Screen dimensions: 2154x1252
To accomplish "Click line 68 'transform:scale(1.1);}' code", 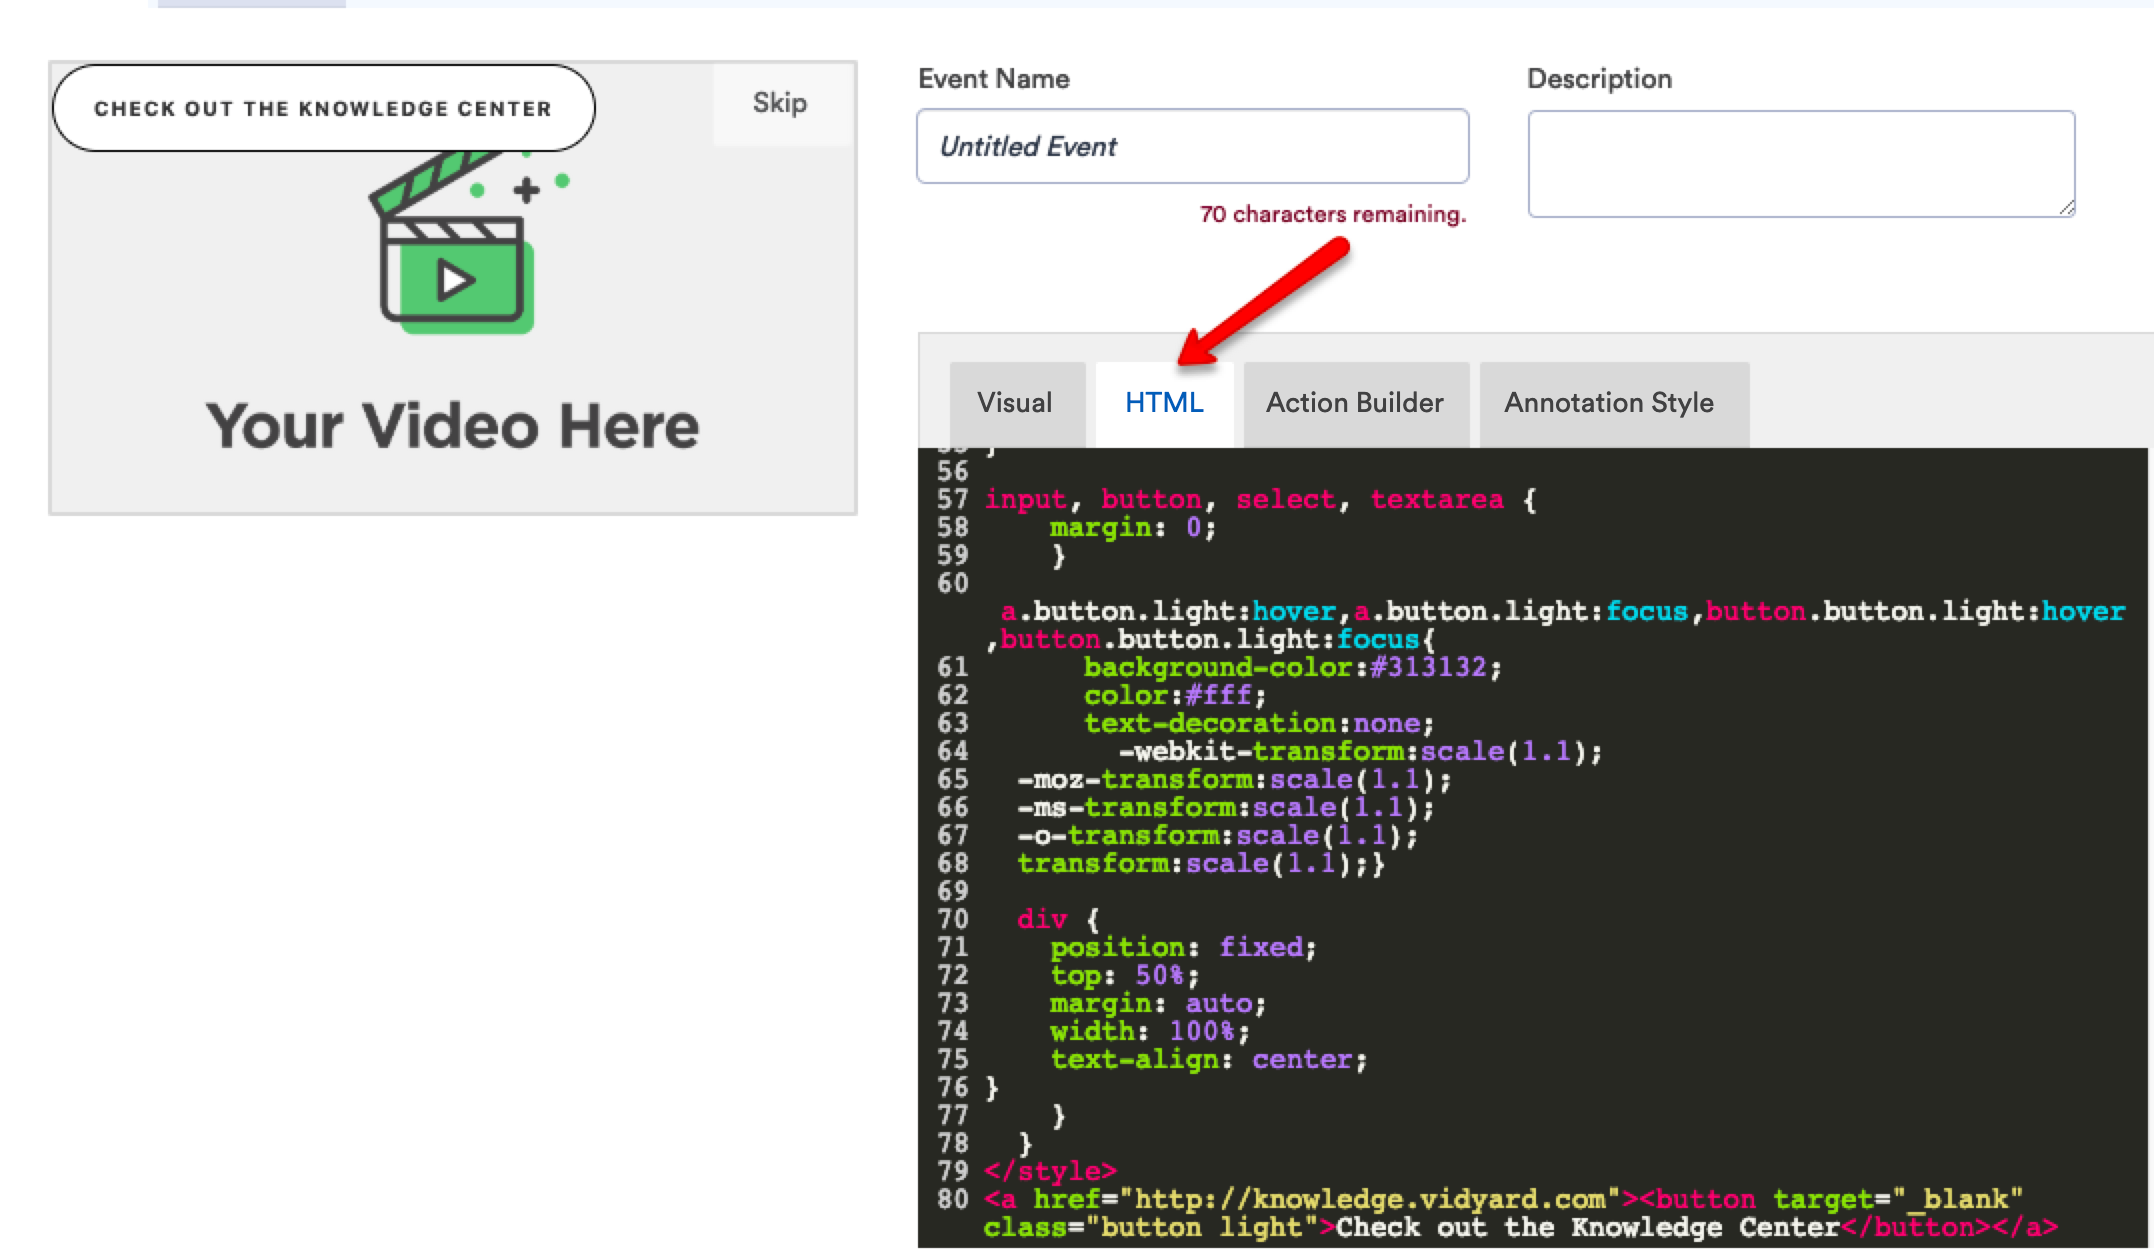I will point(1200,863).
